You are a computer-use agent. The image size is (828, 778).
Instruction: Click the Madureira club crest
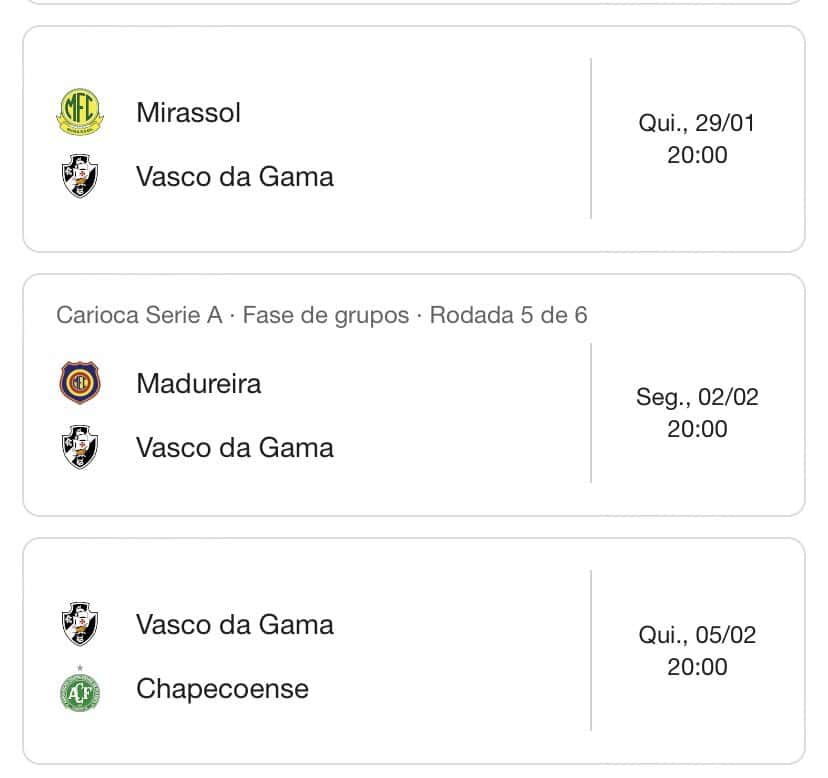click(80, 383)
